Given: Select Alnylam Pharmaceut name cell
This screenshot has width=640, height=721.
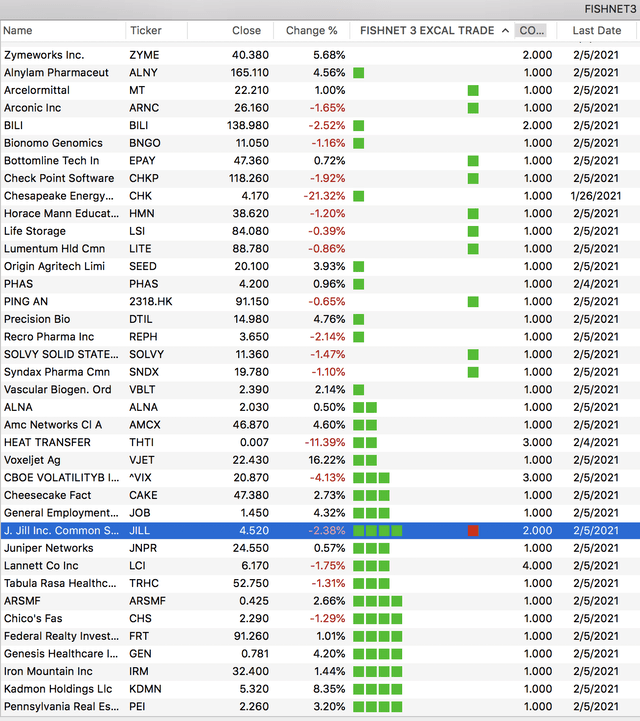Looking at the screenshot, I should [x=56, y=73].
